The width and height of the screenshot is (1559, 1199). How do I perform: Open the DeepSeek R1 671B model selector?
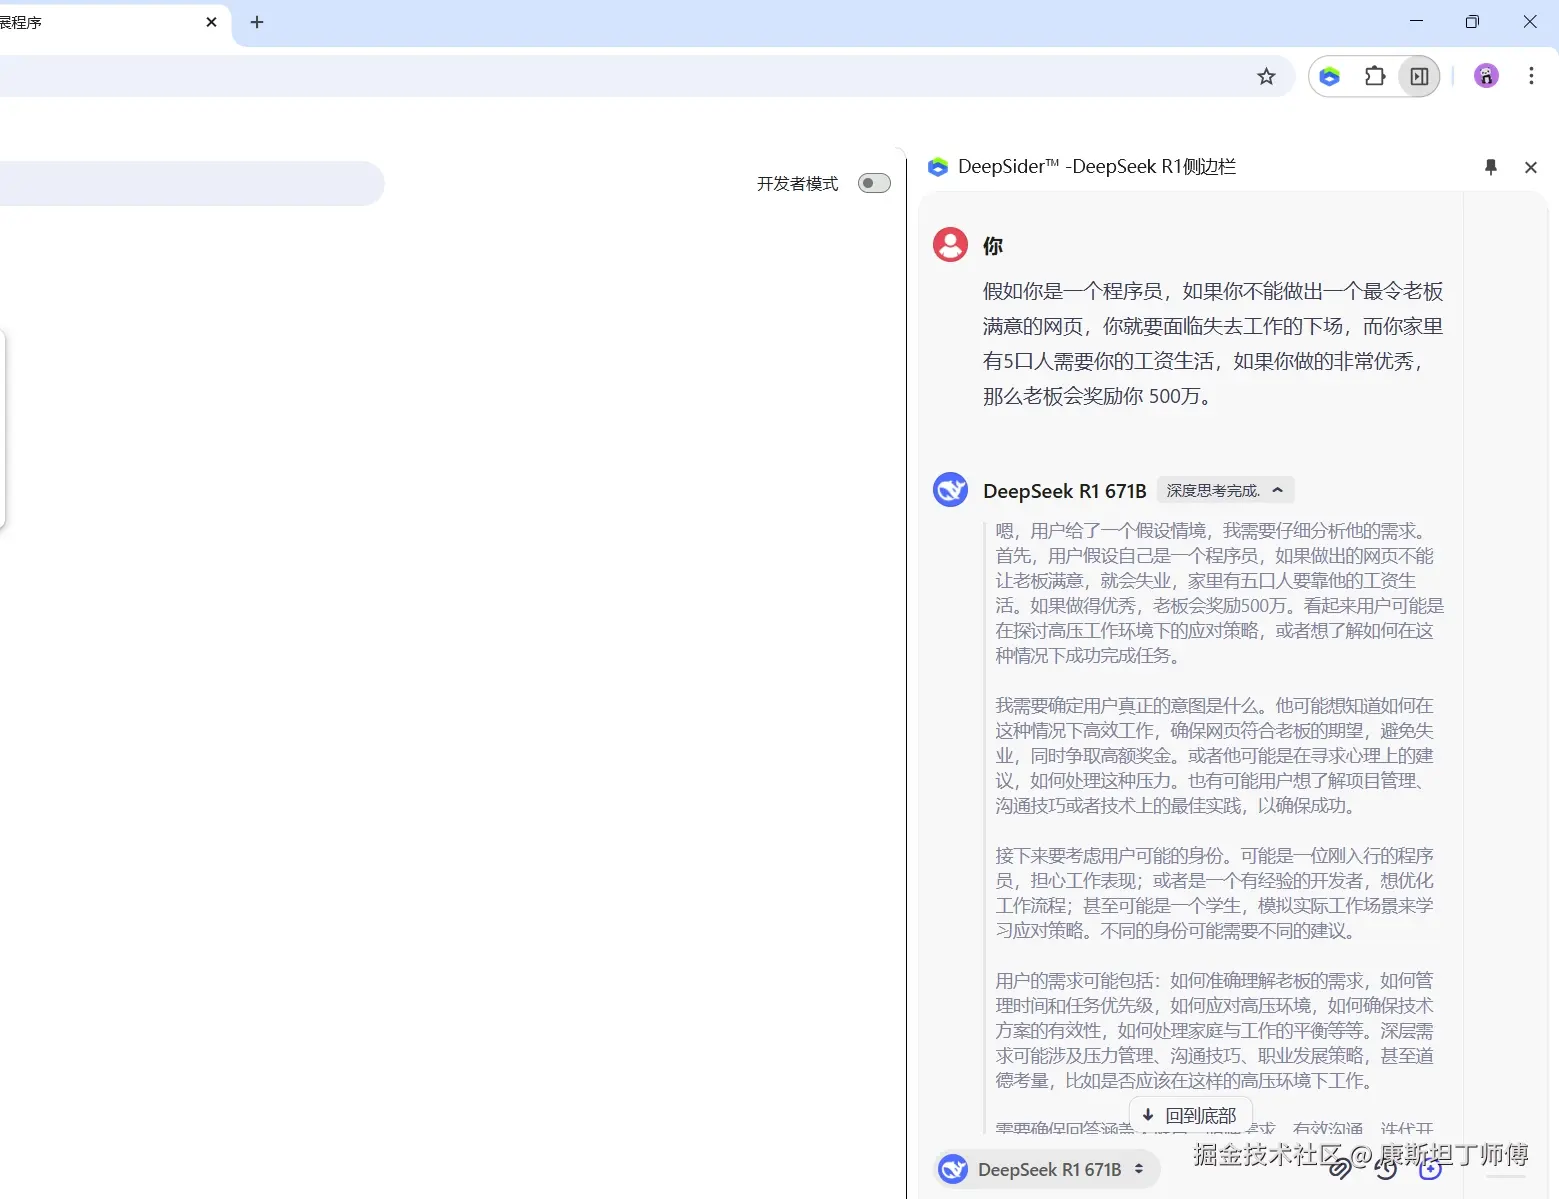[x=1047, y=1169]
